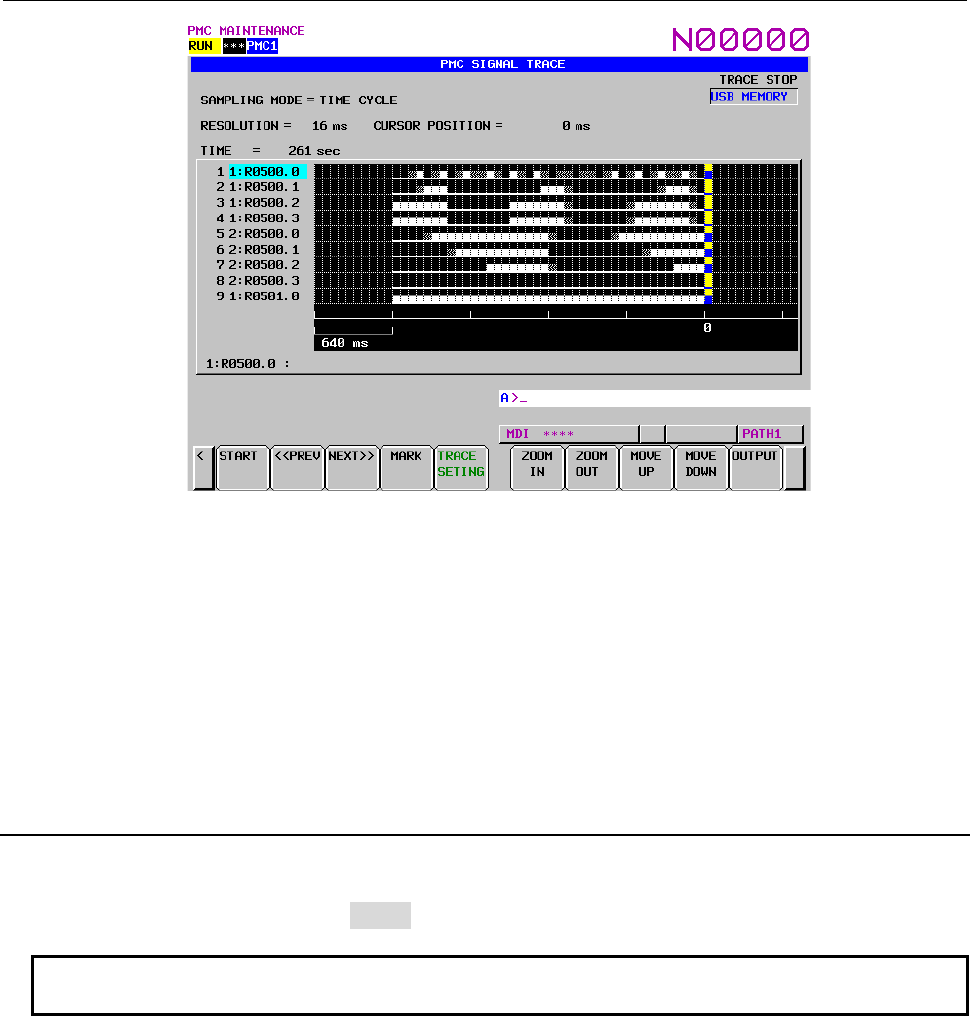Select signal row 5 labeled 2:R0500.0
The height and width of the screenshot is (1016, 970).
coord(258,234)
